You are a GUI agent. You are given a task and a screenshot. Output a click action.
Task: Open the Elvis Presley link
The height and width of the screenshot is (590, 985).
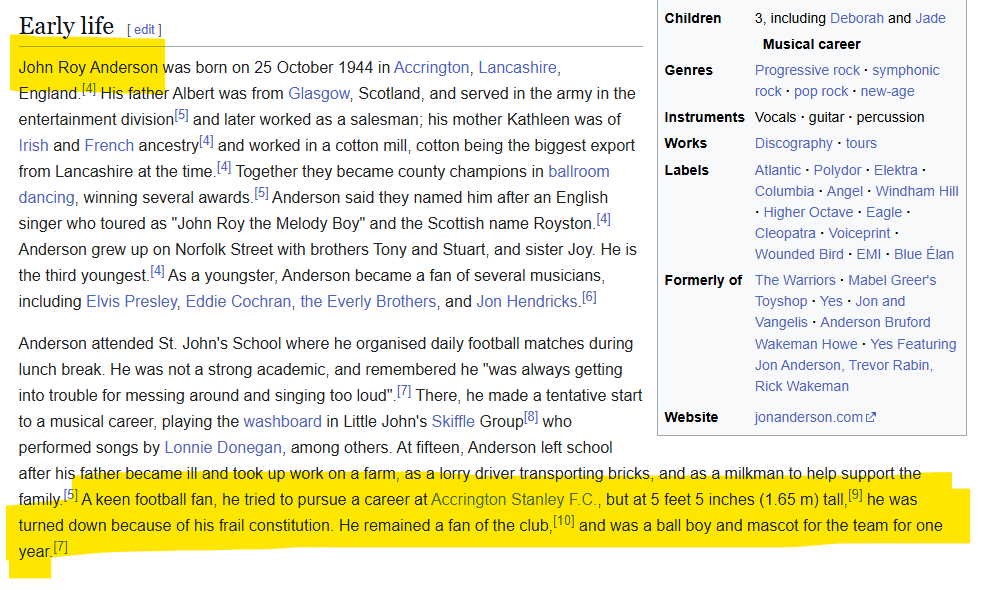tap(131, 302)
